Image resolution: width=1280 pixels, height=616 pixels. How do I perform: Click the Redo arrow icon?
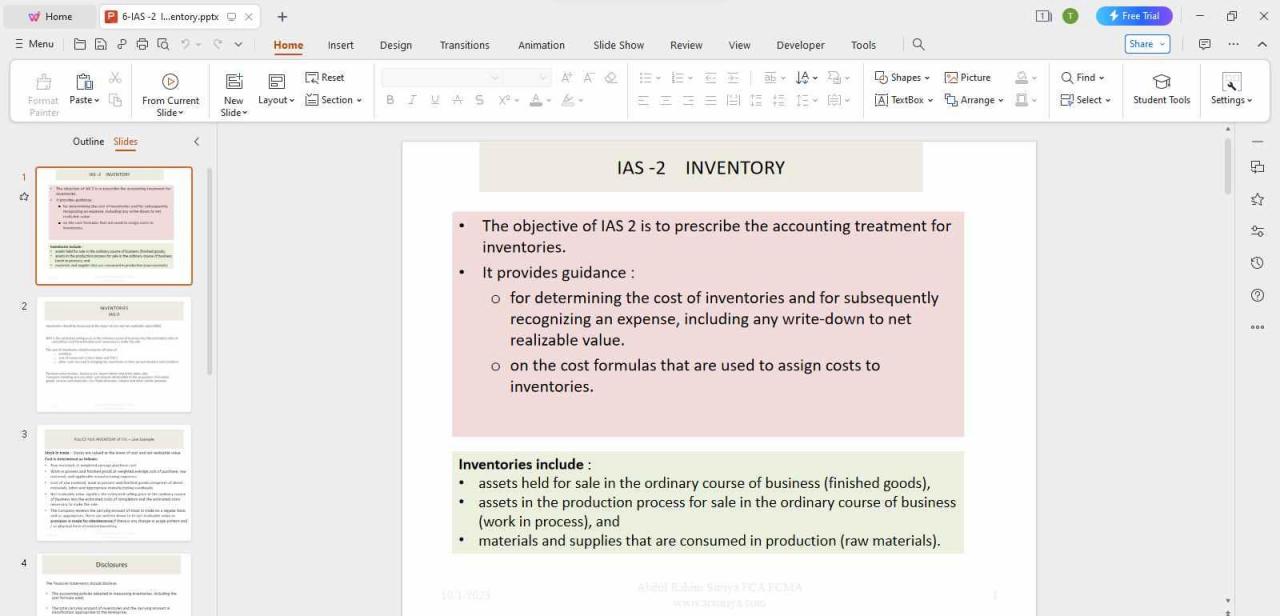[217, 44]
